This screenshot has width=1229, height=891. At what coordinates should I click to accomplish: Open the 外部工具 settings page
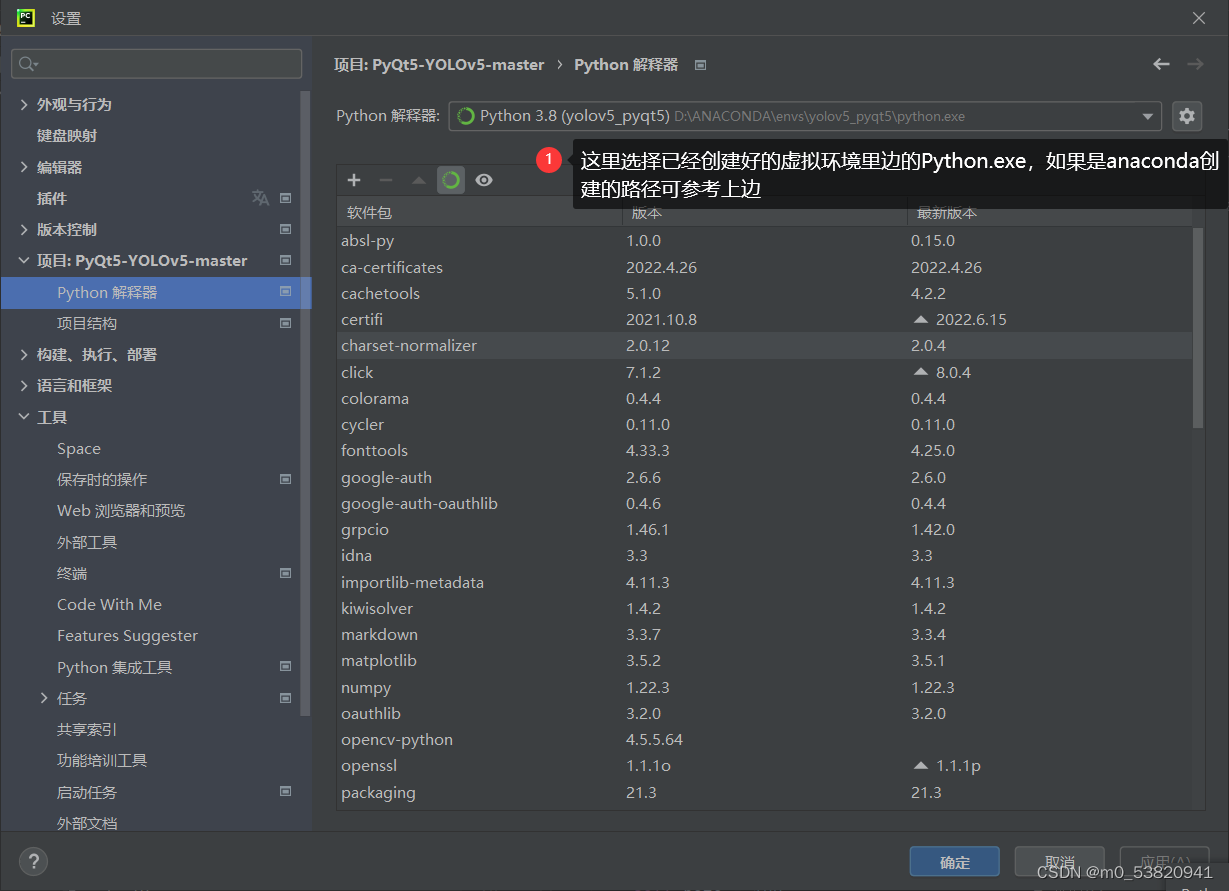point(87,542)
